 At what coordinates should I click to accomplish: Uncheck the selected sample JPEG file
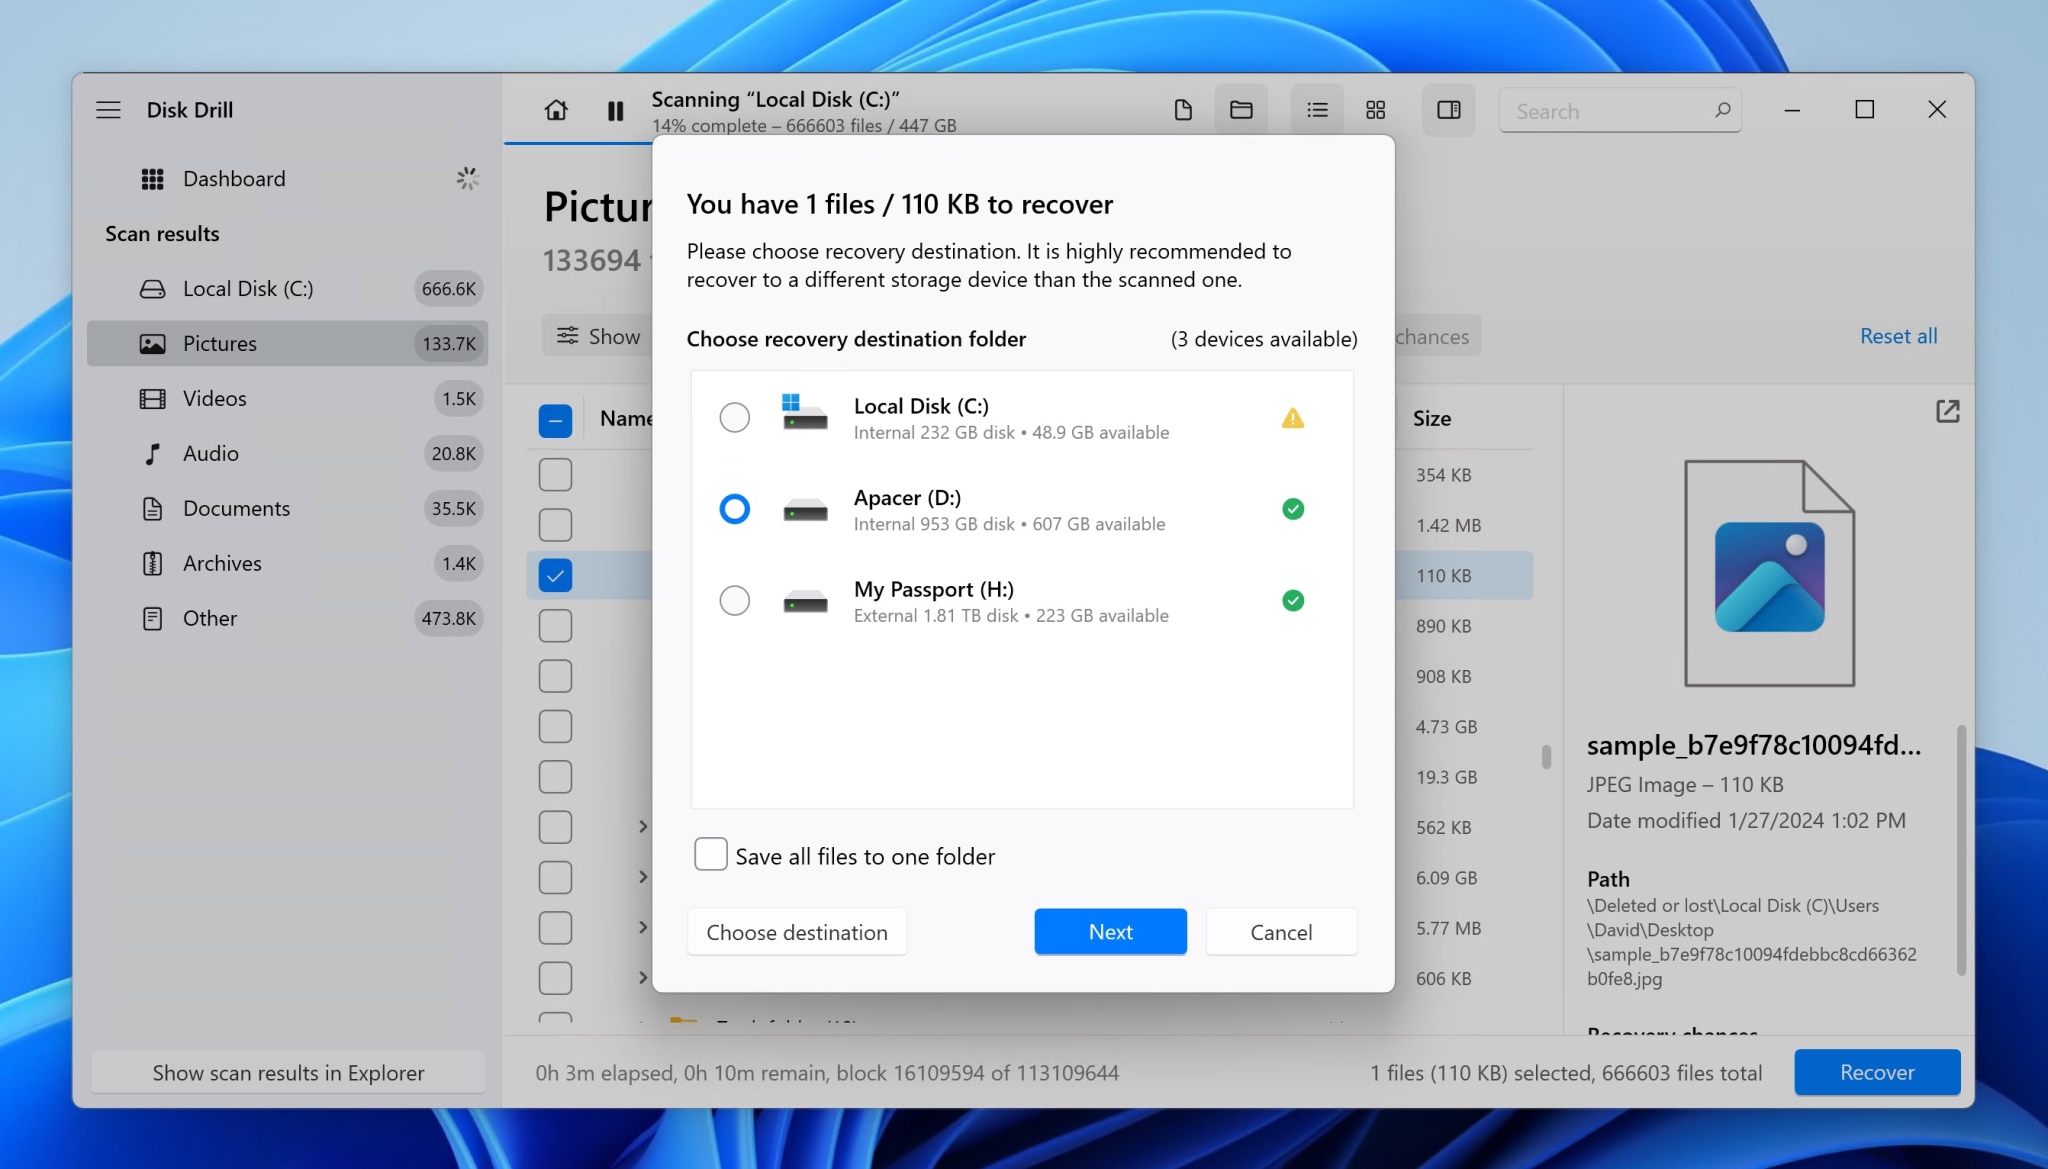(555, 575)
